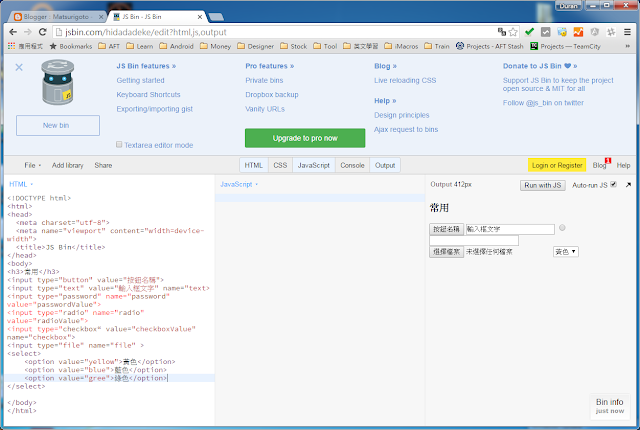
Task: Bookmark this page with the star icon
Action: (x=513, y=32)
